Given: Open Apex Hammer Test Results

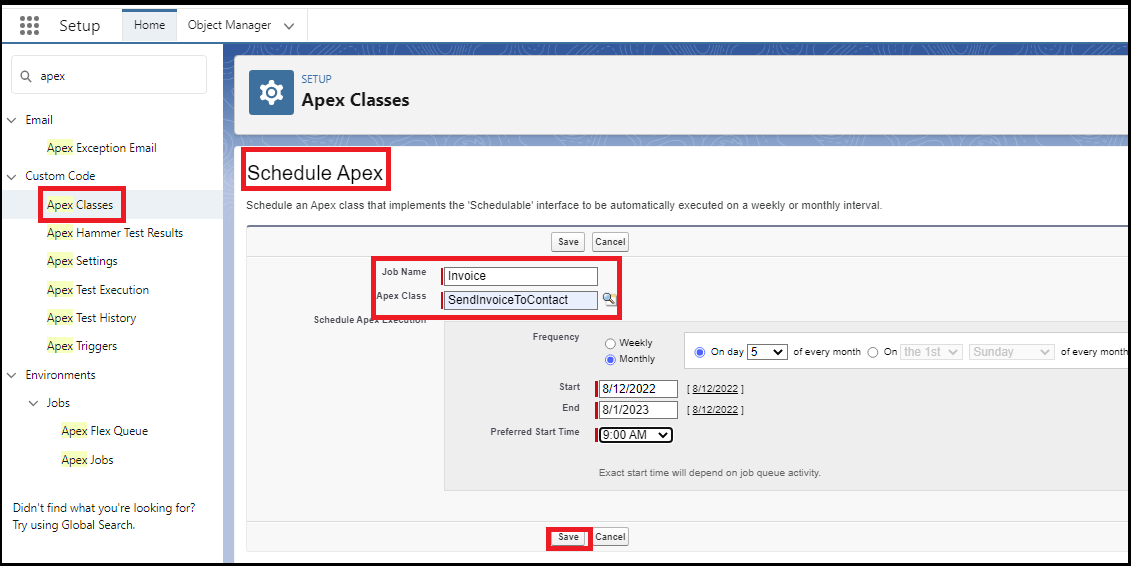Looking at the screenshot, I should pyautogui.click(x=115, y=233).
